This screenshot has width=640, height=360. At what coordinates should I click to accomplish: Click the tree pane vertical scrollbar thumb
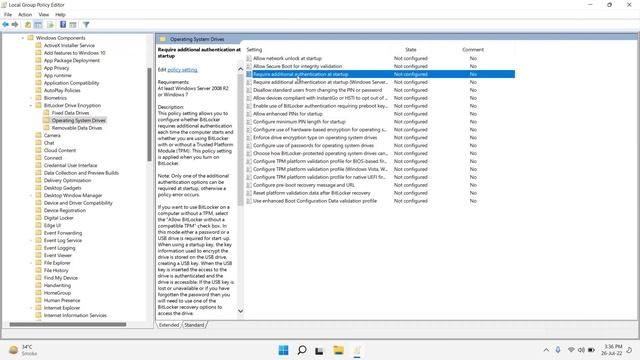tap(149, 114)
